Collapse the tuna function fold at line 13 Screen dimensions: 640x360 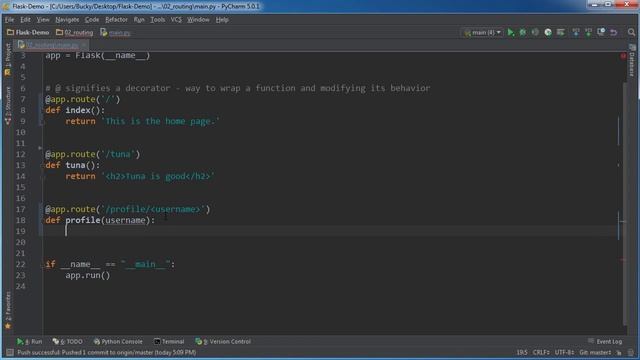click(41, 165)
